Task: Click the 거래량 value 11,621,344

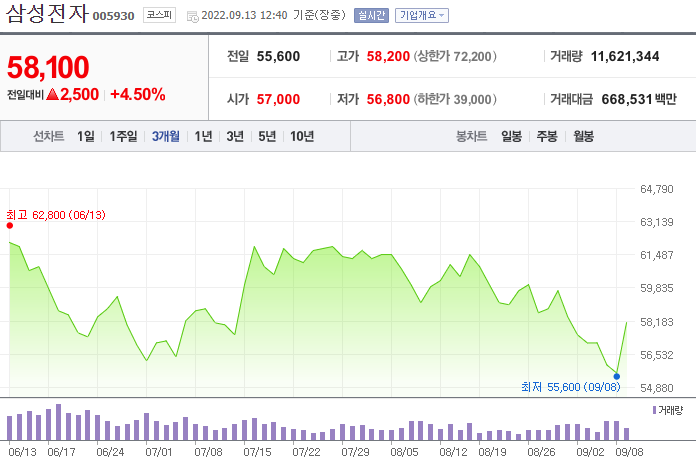Action: click(x=625, y=56)
